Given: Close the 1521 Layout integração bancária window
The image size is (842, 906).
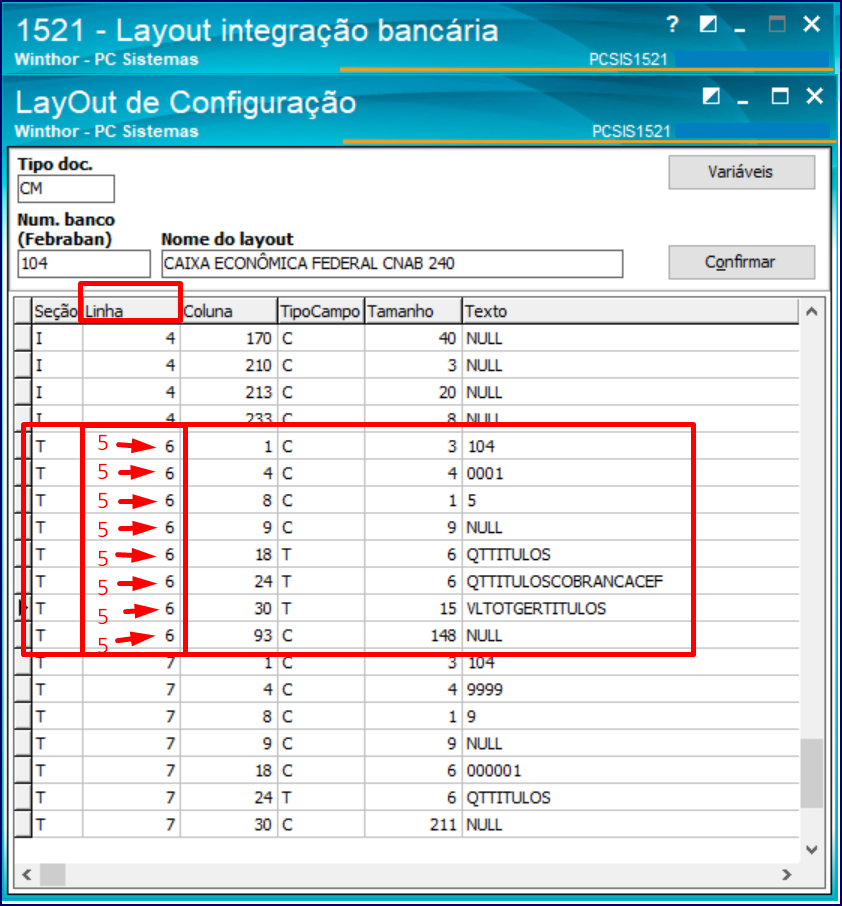Looking at the screenshot, I should (x=812, y=24).
